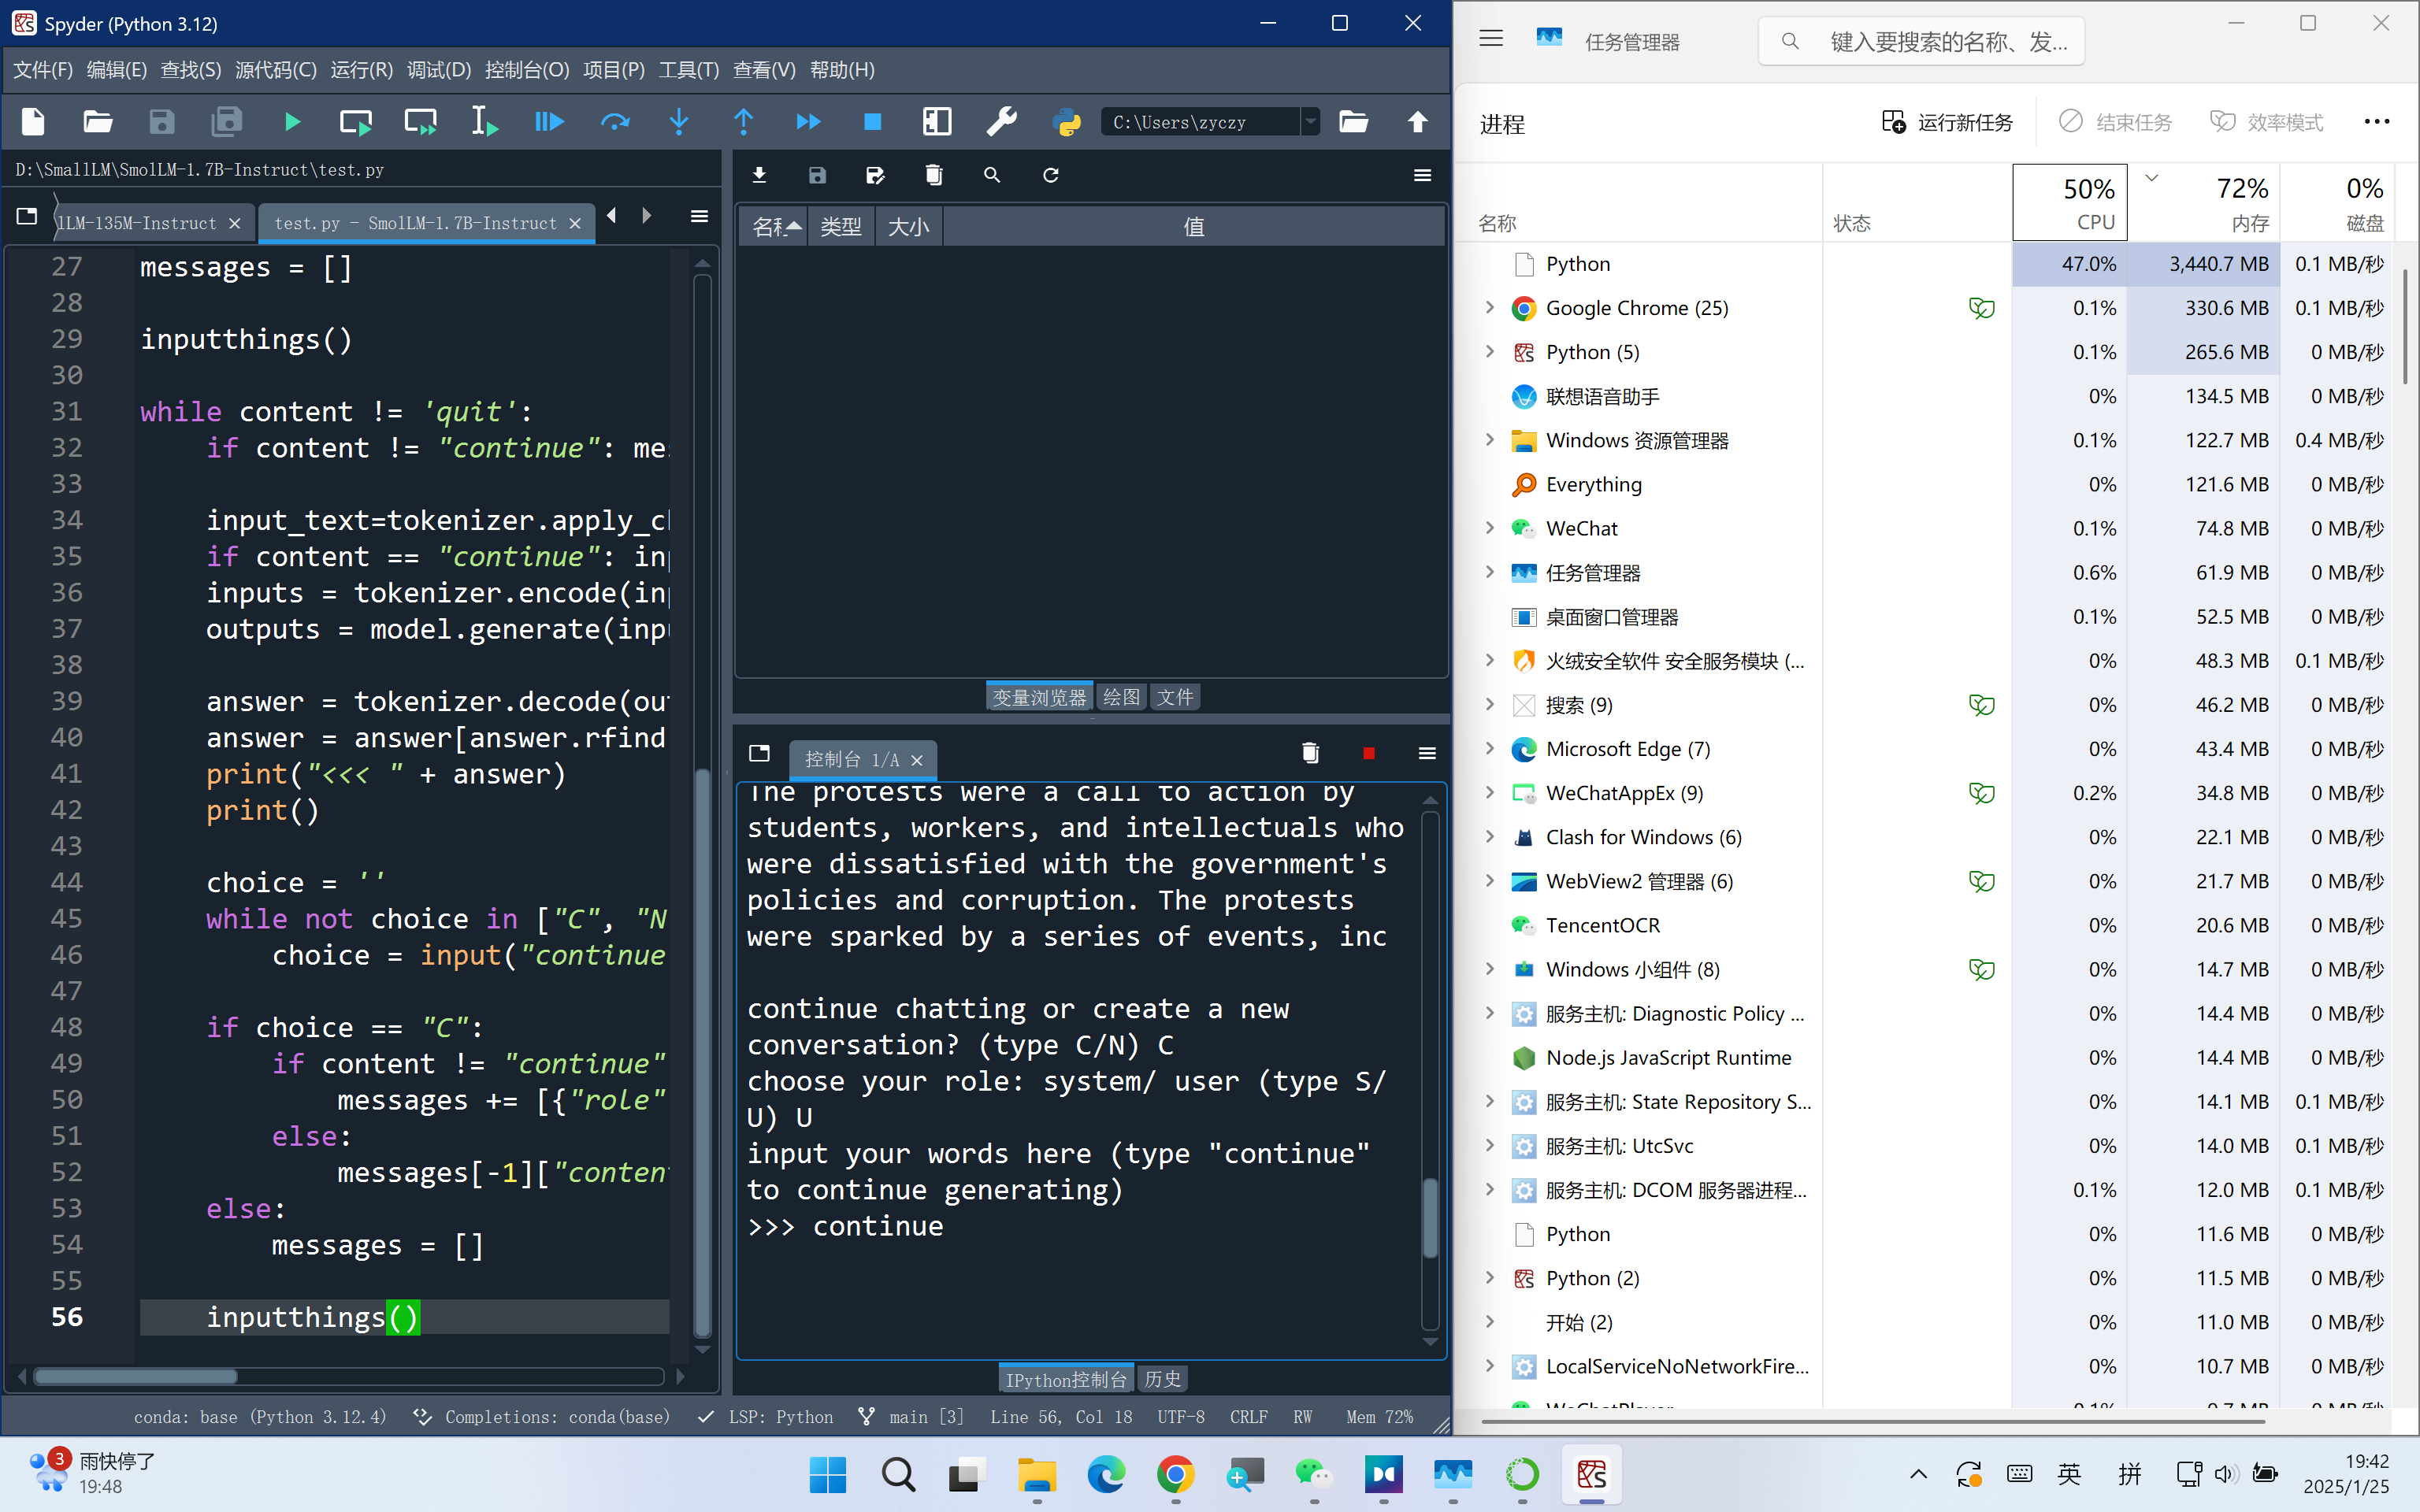Open the working directory dropdown arrow
Viewport: 2420px width, 1512px height.
click(x=1310, y=122)
